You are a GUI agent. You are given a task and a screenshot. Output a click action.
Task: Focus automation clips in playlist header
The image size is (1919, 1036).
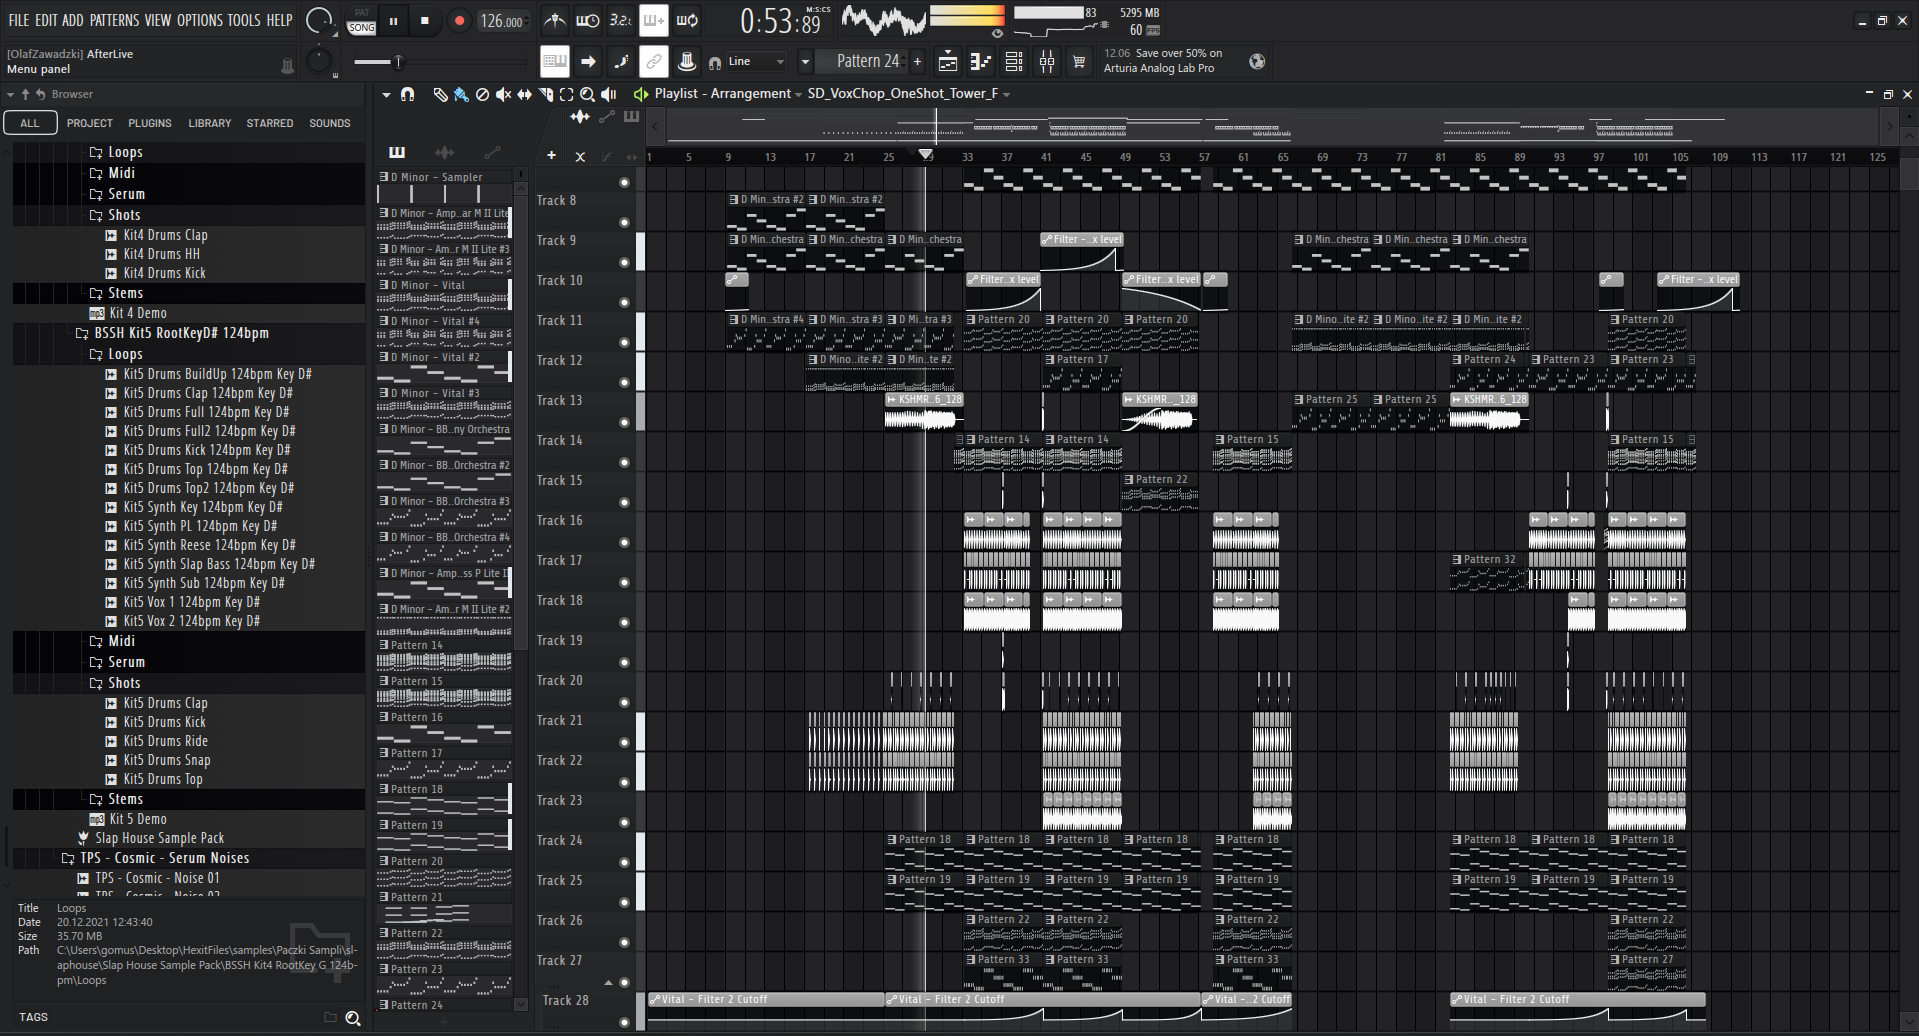pyautogui.click(x=606, y=117)
